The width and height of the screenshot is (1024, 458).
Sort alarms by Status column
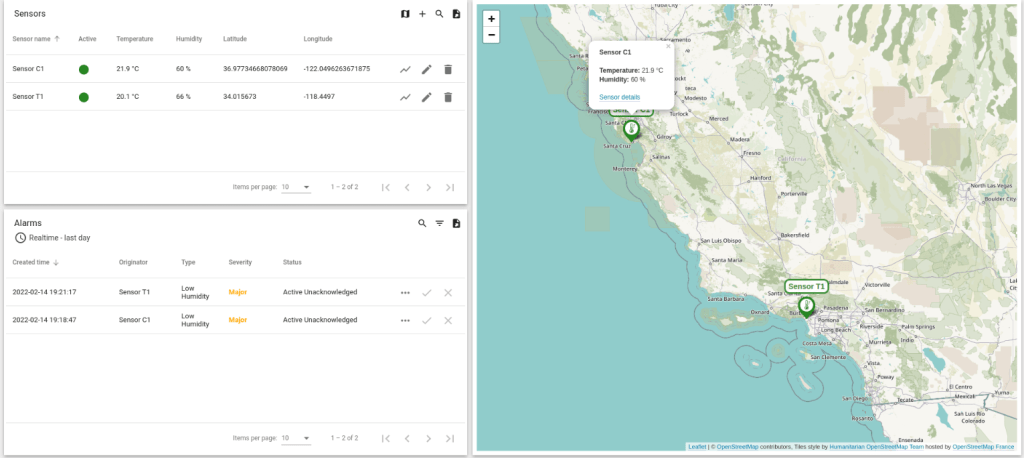292,263
